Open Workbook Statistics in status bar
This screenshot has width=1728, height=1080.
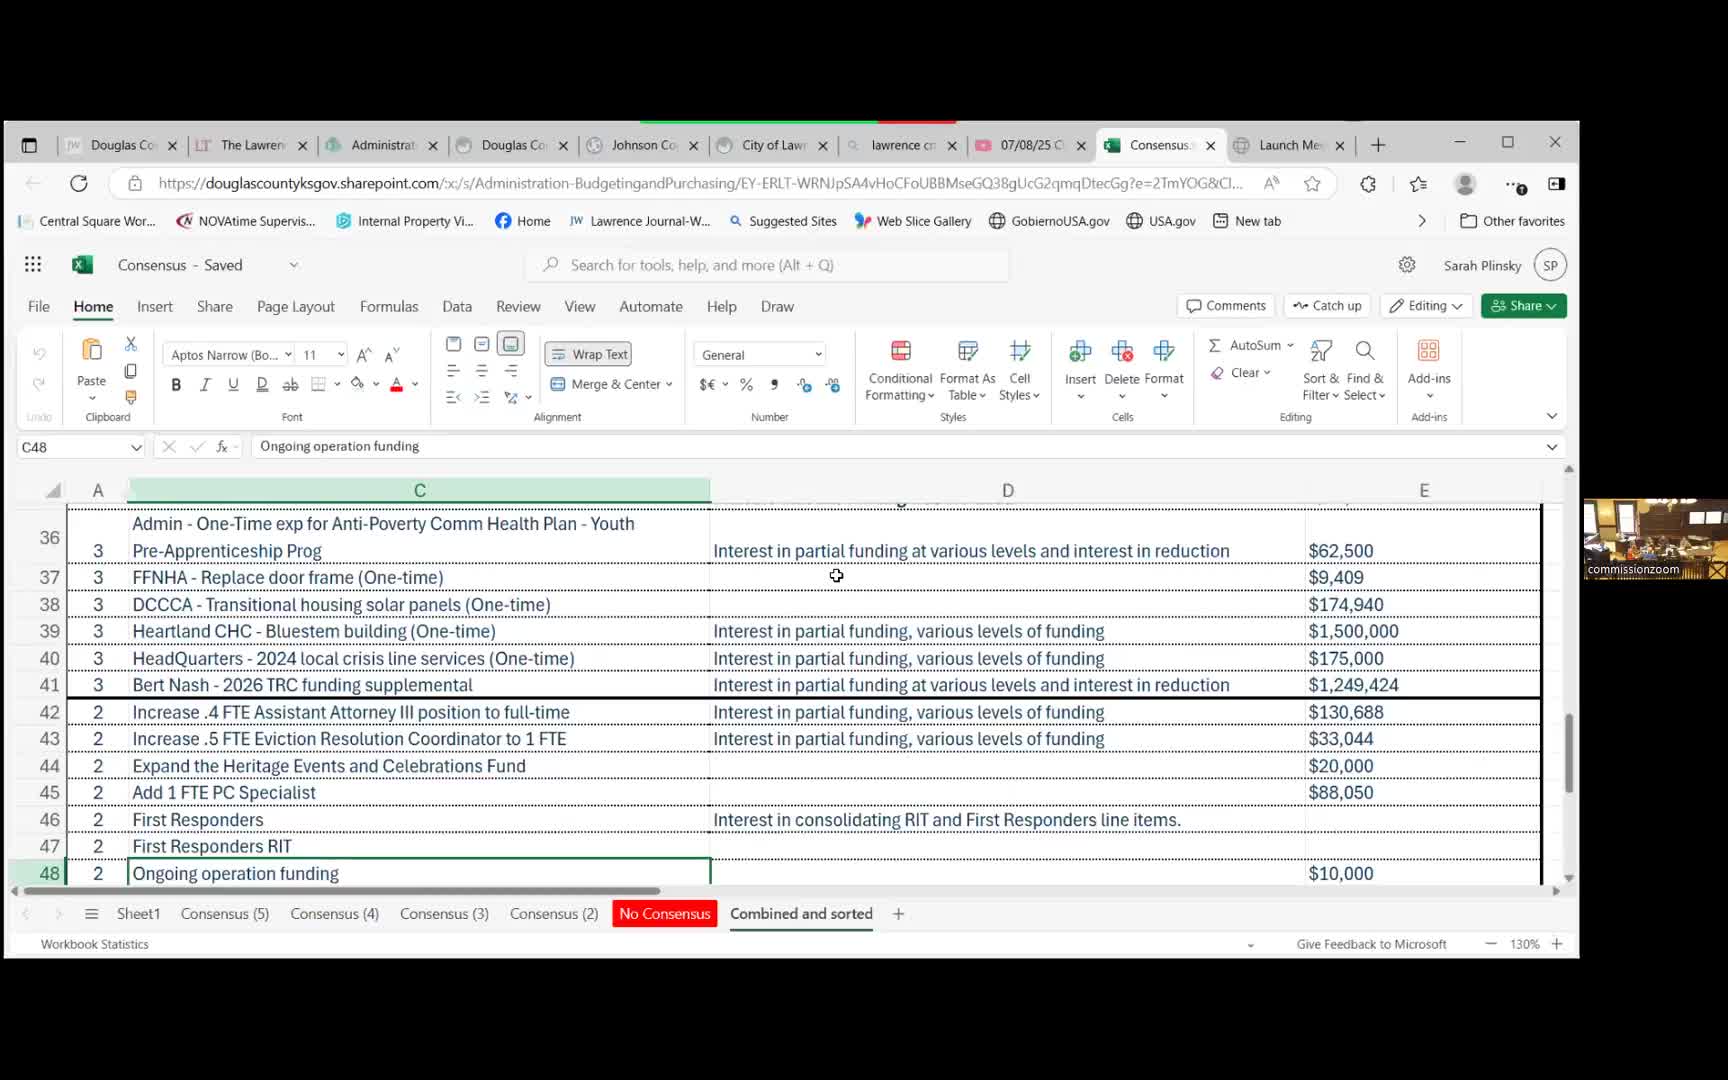coord(95,944)
